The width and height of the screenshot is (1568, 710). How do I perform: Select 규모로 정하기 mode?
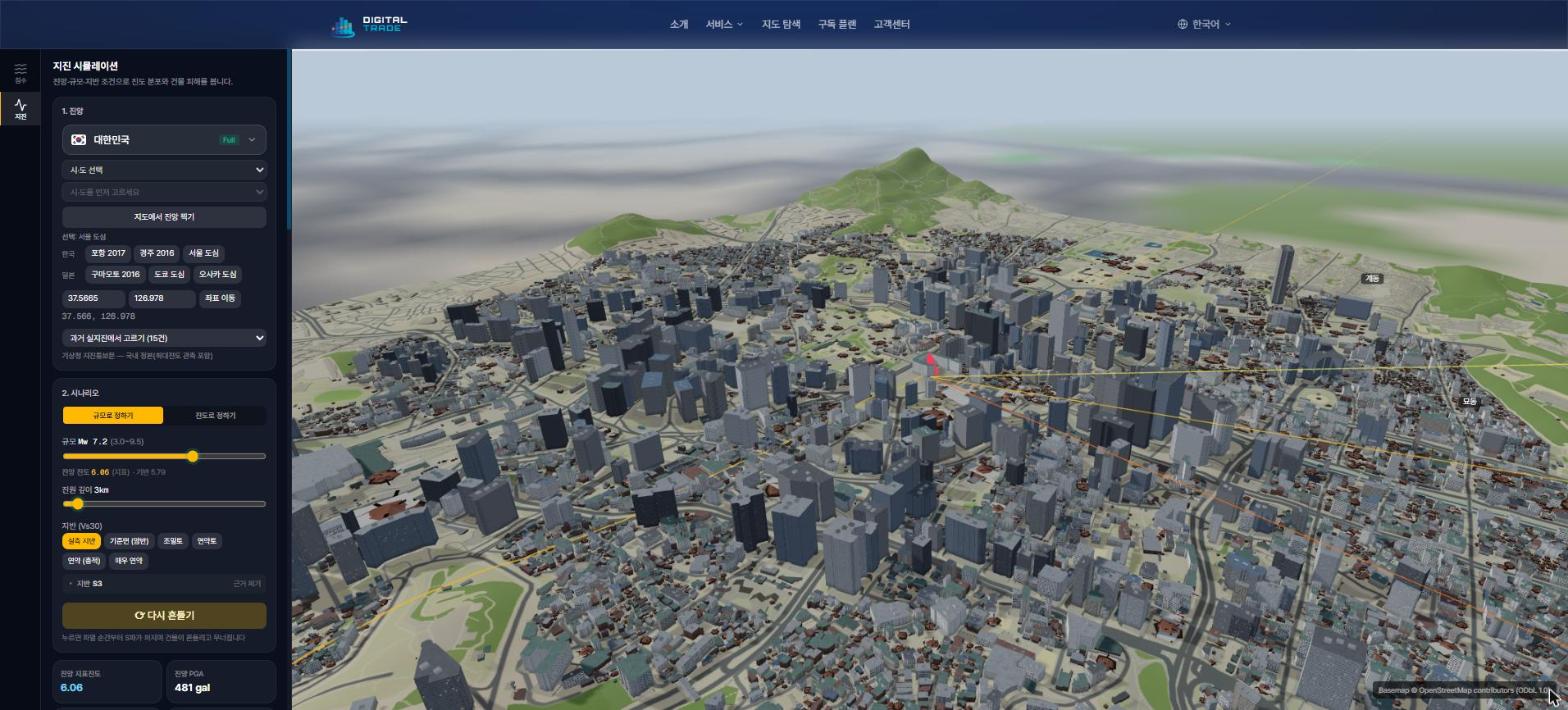pos(113,415)
